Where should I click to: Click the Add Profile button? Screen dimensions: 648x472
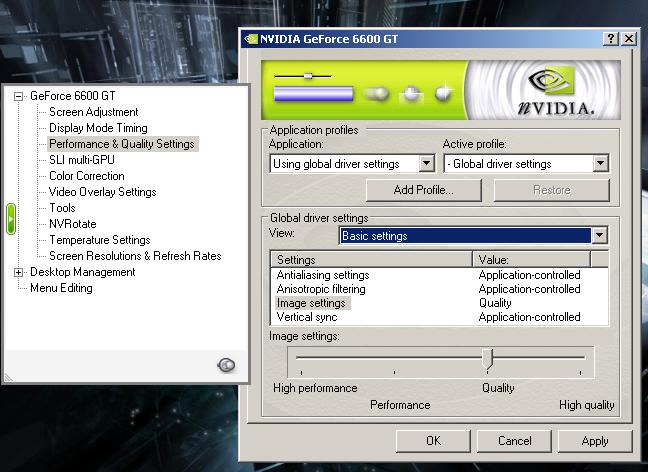tap(423, 190)
